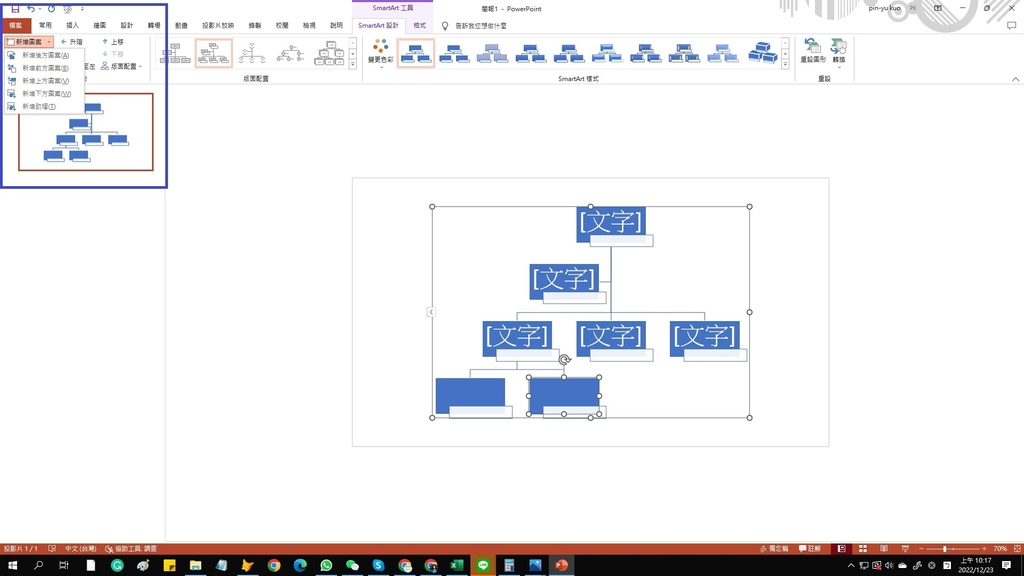Switch to Reading view icon
The image size is (1024, 576).
click(x=884, y=549)
